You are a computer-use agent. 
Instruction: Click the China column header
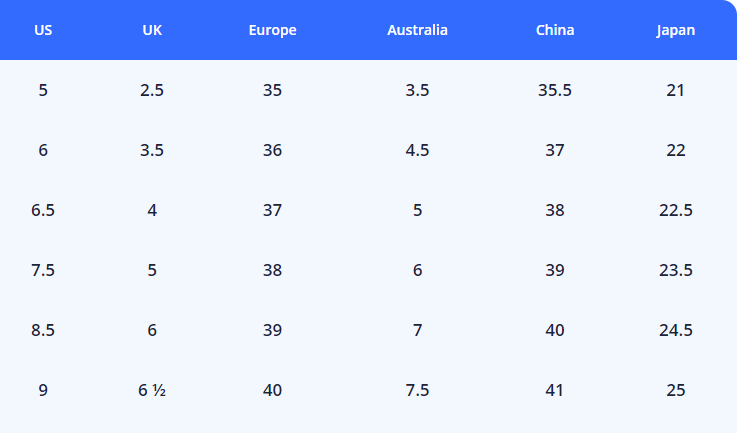pyautogui.click(x=555, y=30)
